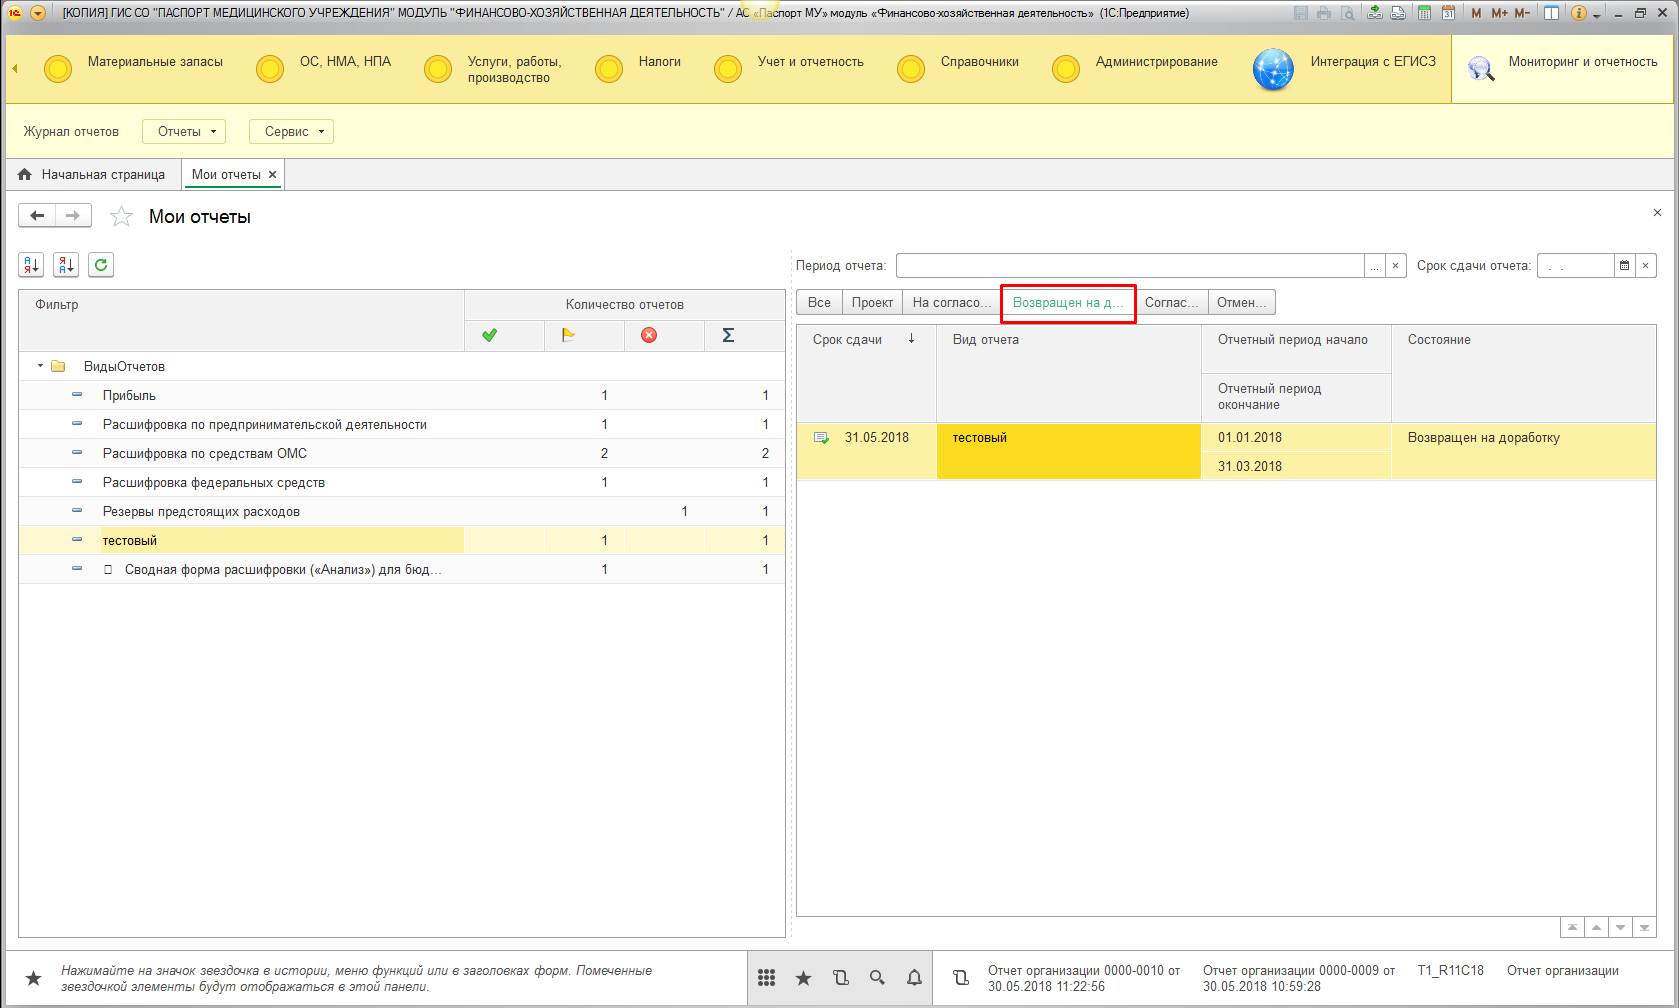
Task: Open date picker for Срок сдачи отчета
Action: coord(1624,266)
